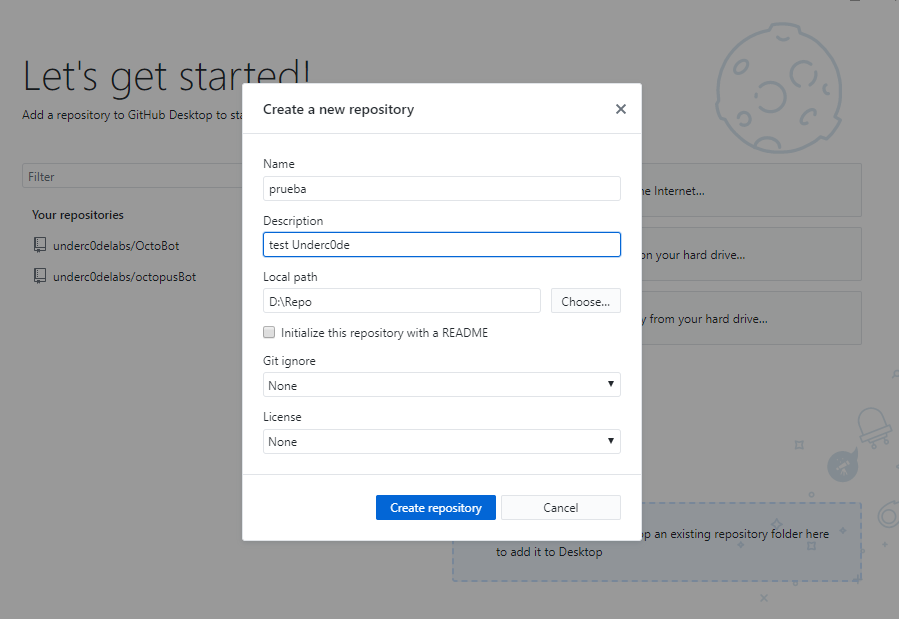This screenshot has width=899, height=619.
Task: Click the 'License' label
Action: coord(282,417)
